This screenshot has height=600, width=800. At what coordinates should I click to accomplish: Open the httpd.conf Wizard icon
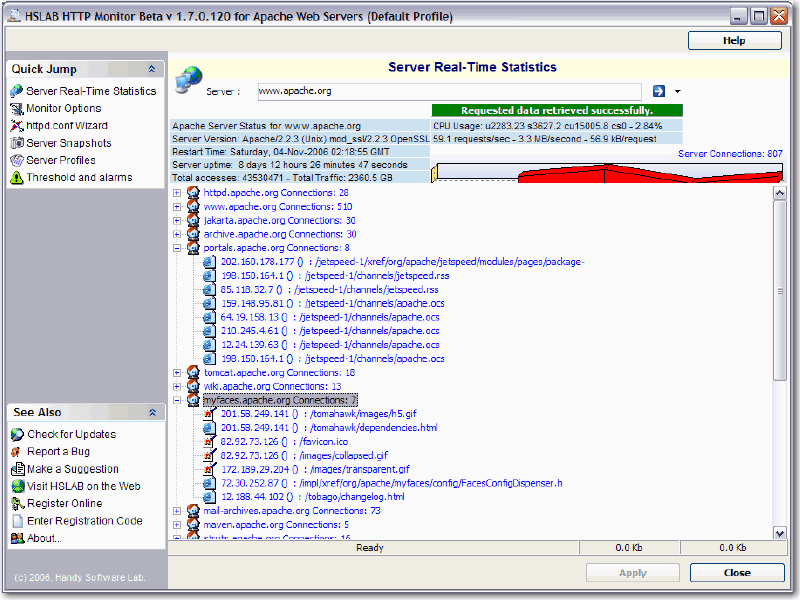[x=17, y=126]
